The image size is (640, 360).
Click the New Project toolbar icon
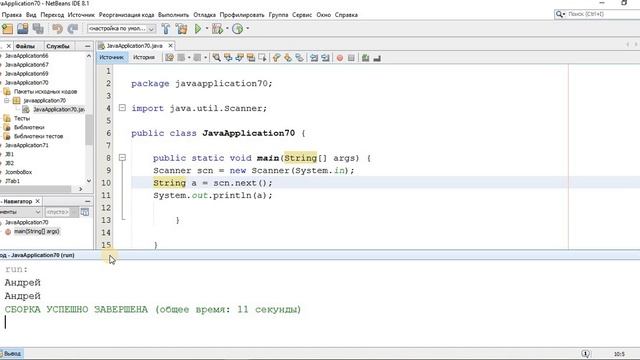7,29
